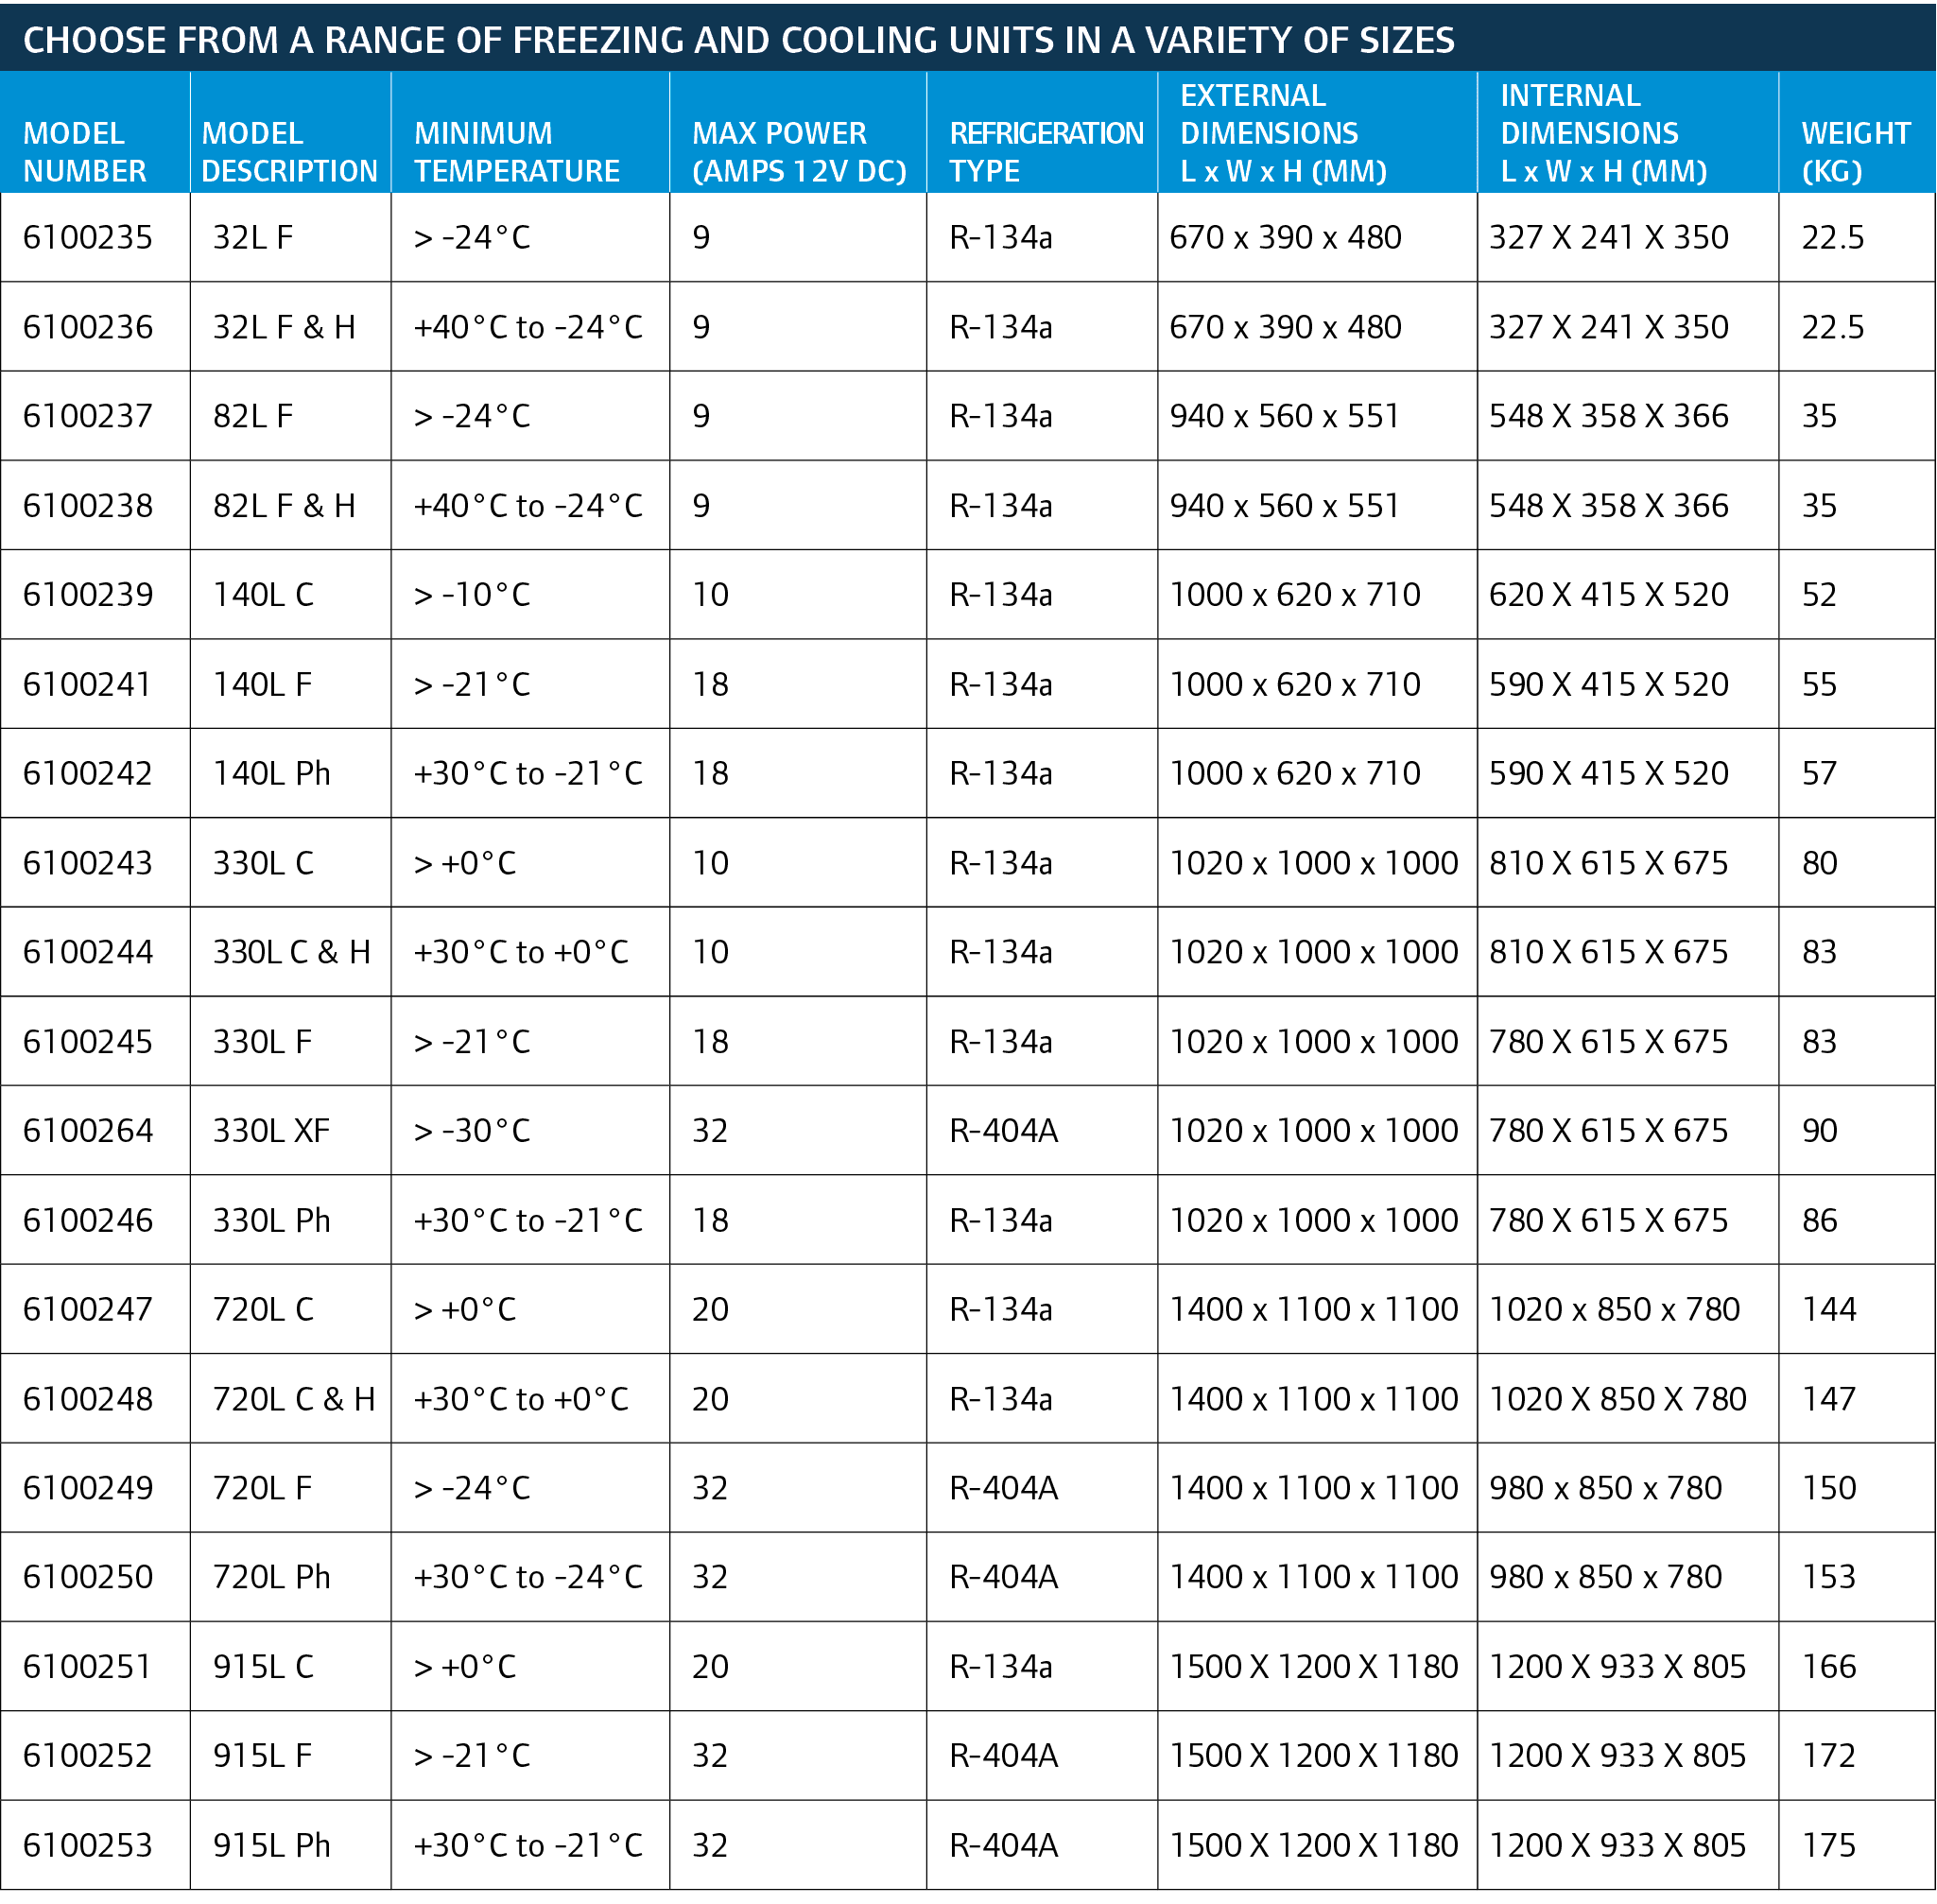The height and width of the screenshot is (1904, 1937).
Task: Click the REFRIGERATION TYPE column header
Action: [1046, 152]
